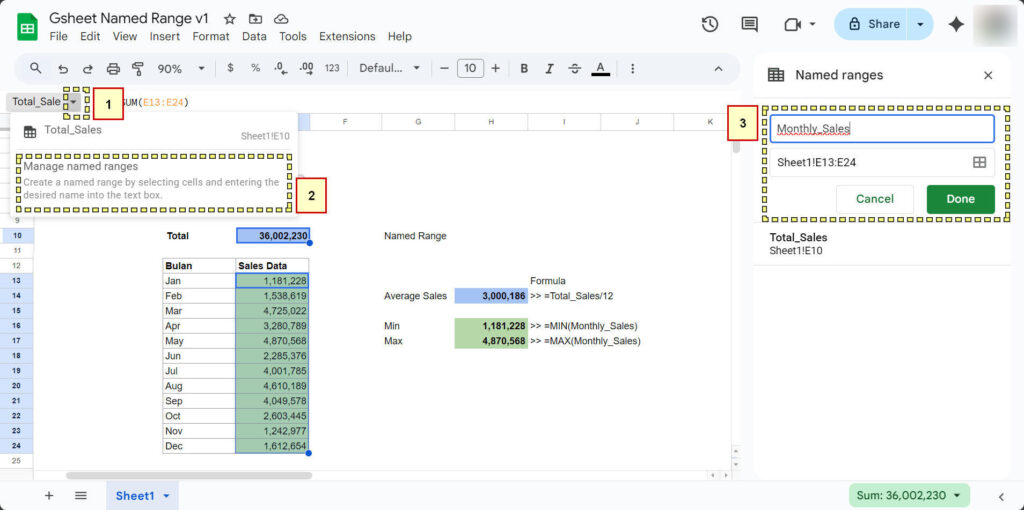Start a meeting with the camera icon
This screenshot has width=1024, height=510.
tap(792, 24)
